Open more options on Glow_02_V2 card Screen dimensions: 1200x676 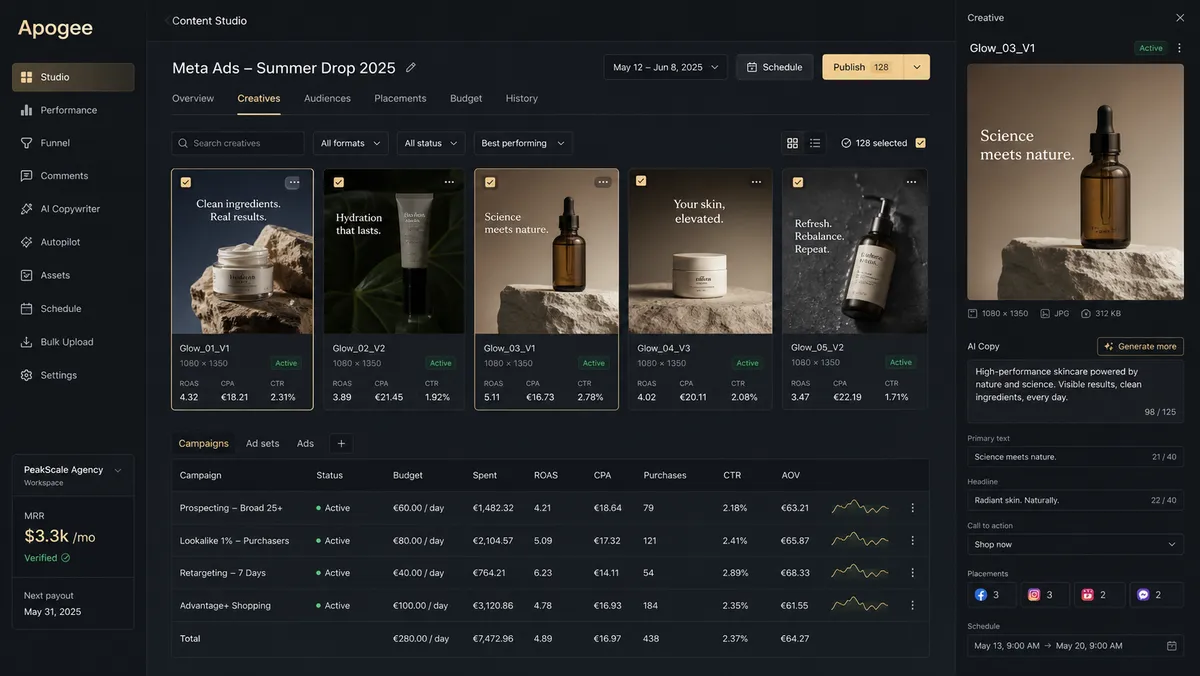pos(449,182)
